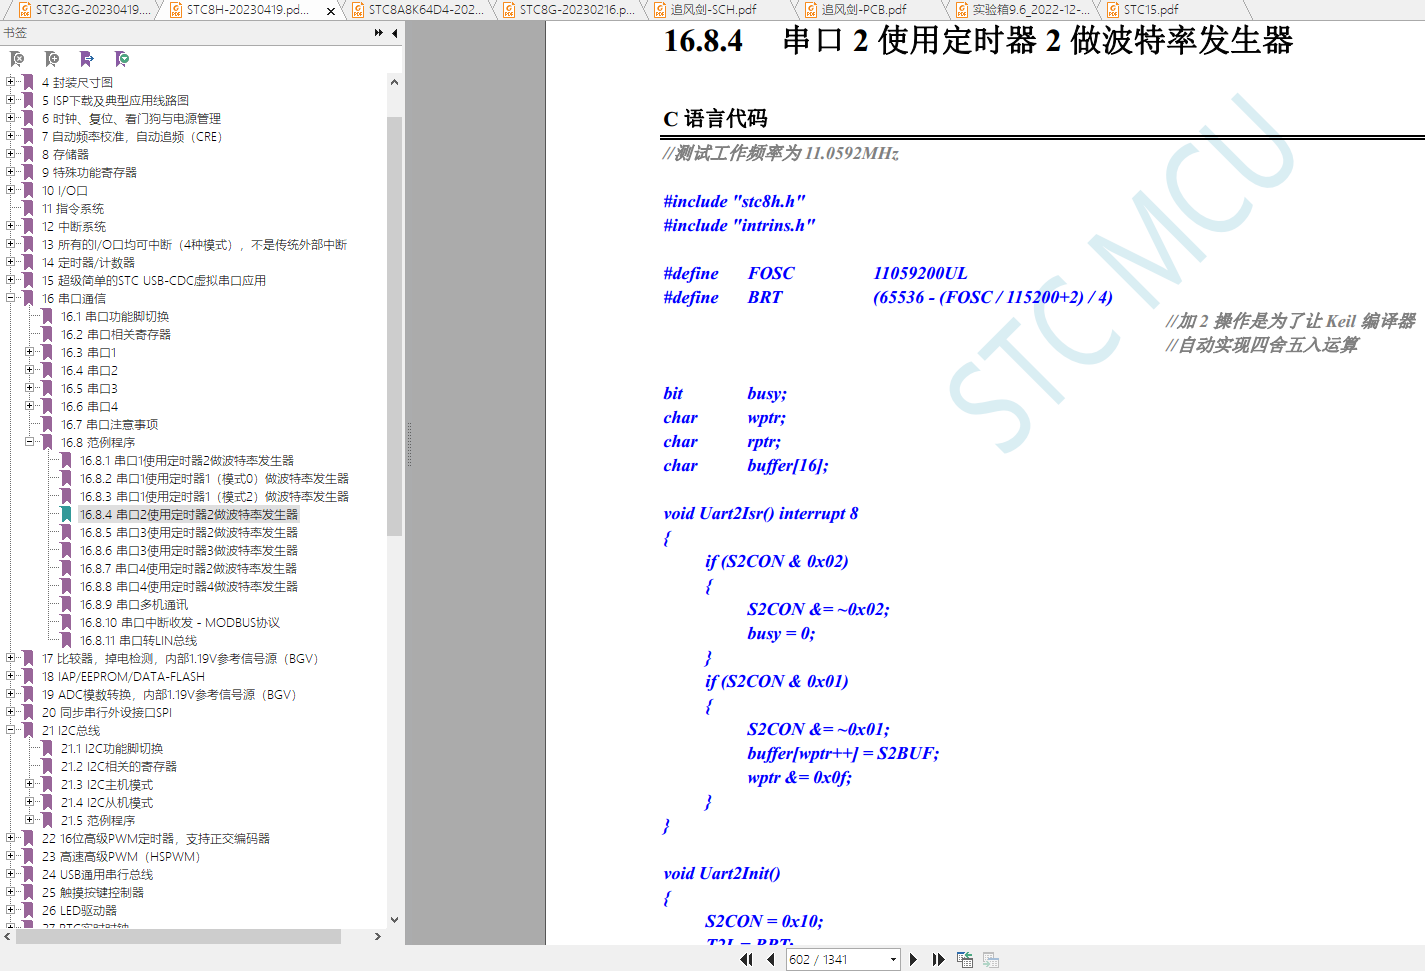1425x971 pixels.
Task: Expand the 21.3 I2C主机模式 bookmark
Action: 30,784
